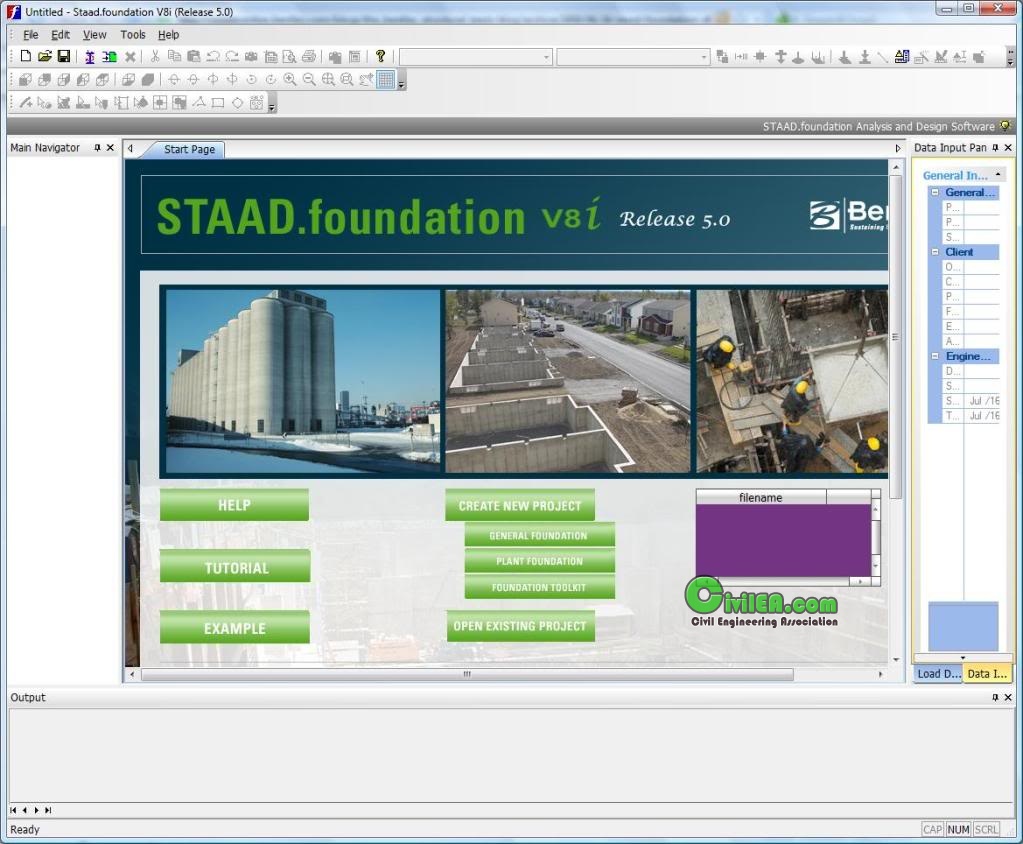Open the View menu
This screenshot has width=1023, height=844.
coord(94,35)
